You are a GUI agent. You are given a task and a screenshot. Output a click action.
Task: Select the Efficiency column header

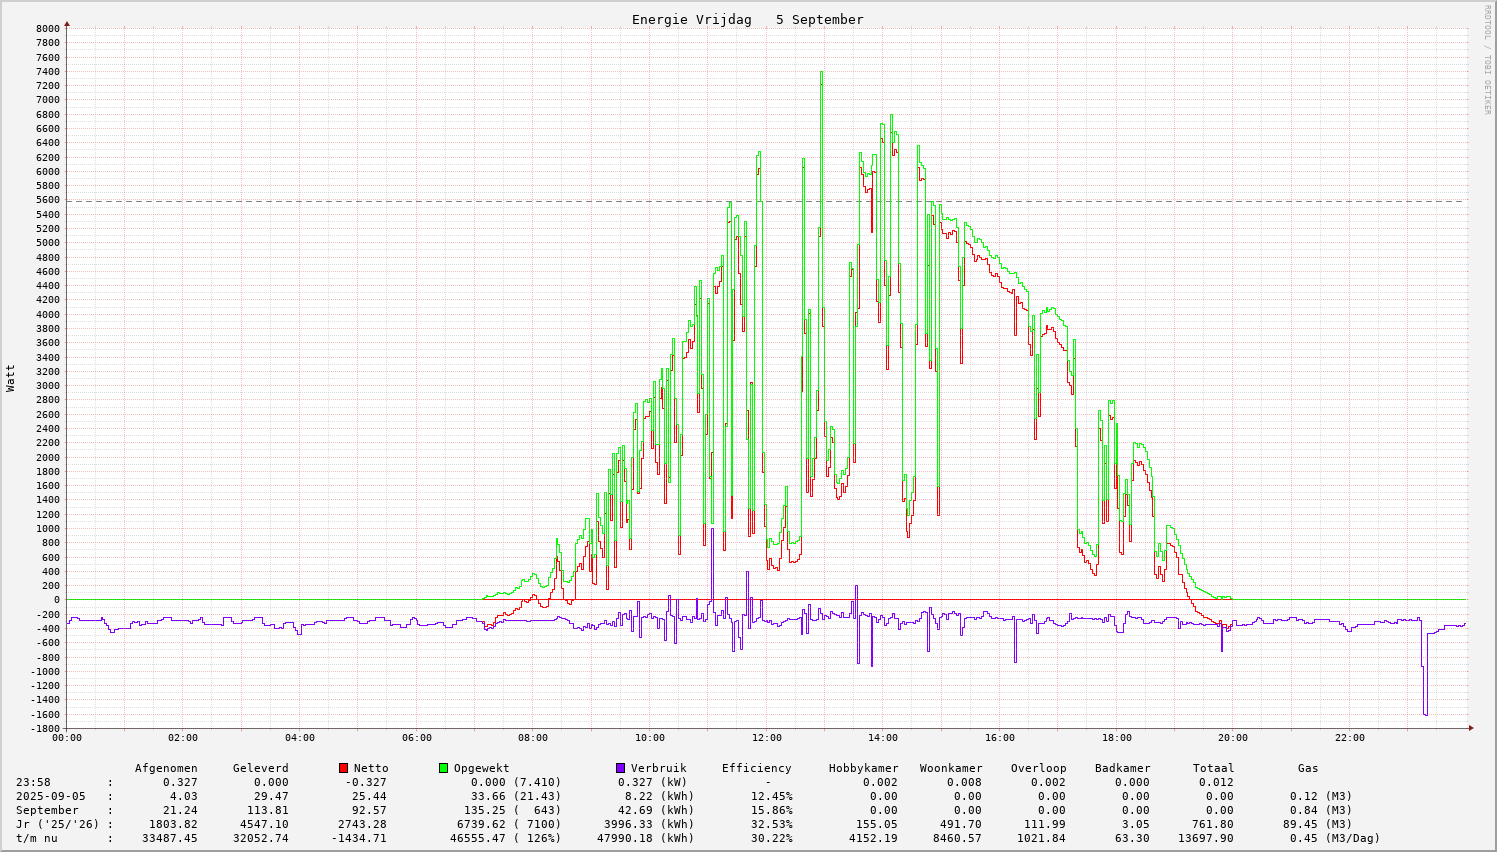pos(756,768)
